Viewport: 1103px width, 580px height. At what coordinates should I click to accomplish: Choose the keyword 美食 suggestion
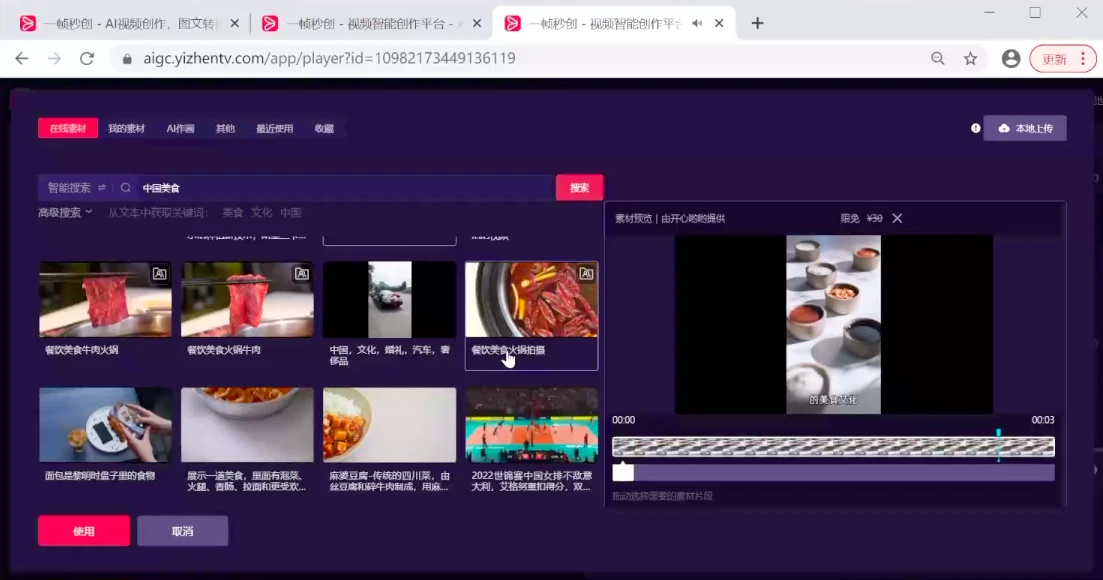tap(232, 212)
